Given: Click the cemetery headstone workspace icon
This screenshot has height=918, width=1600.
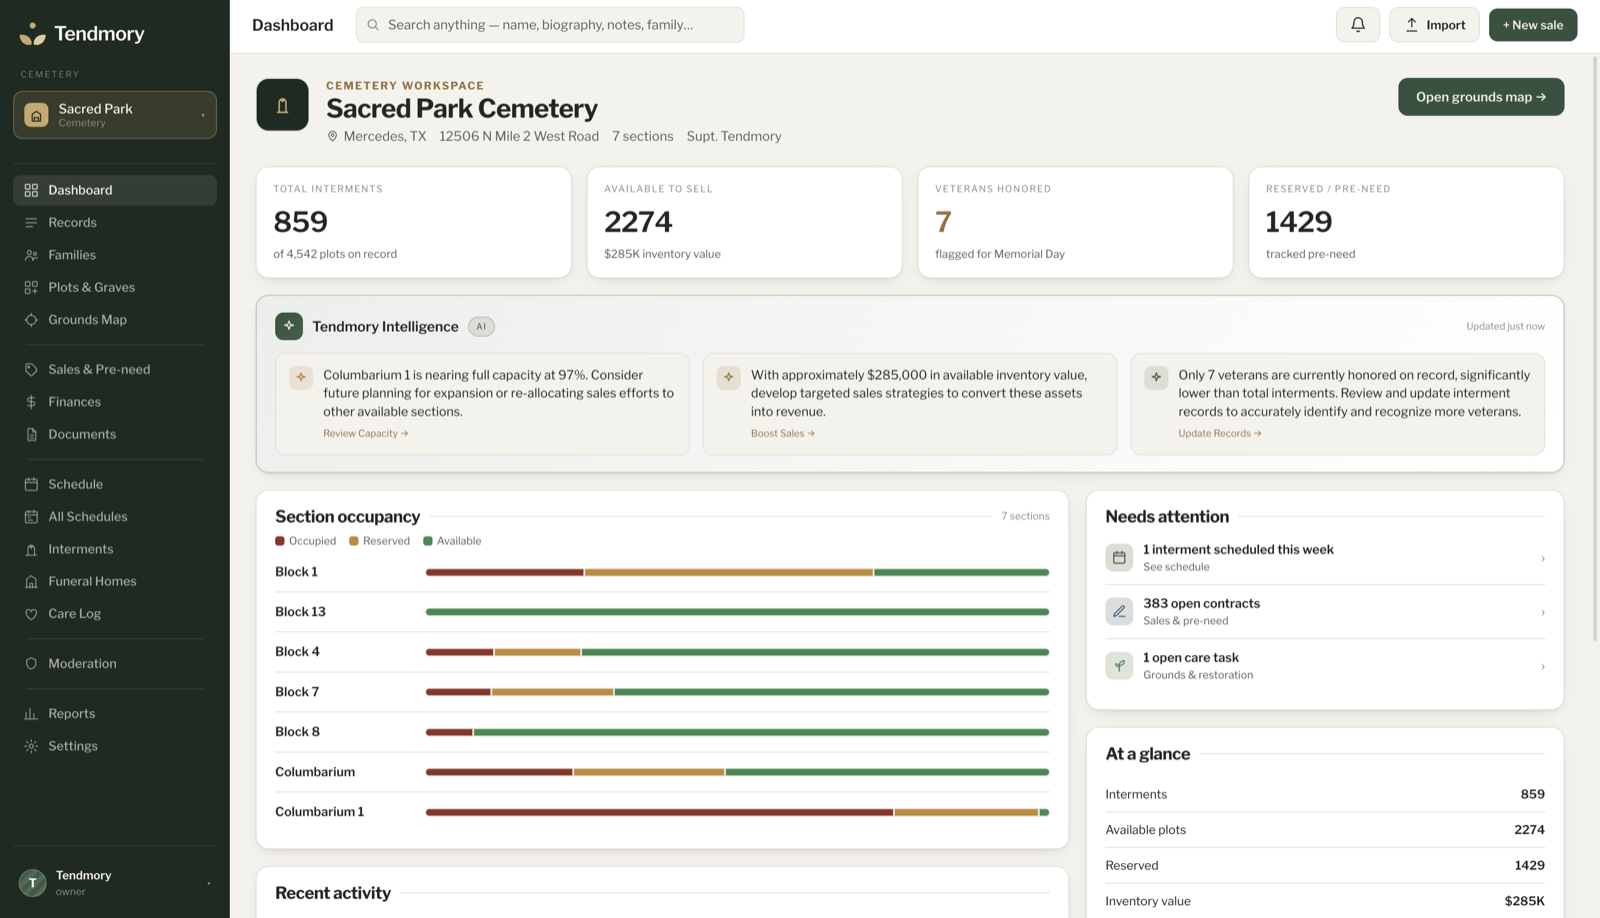Looking at the screenshot, I should 282,105.
